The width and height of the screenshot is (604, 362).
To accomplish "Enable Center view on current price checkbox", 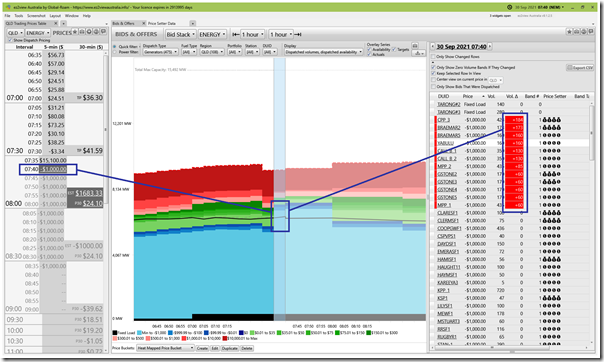I will [433, 80].
